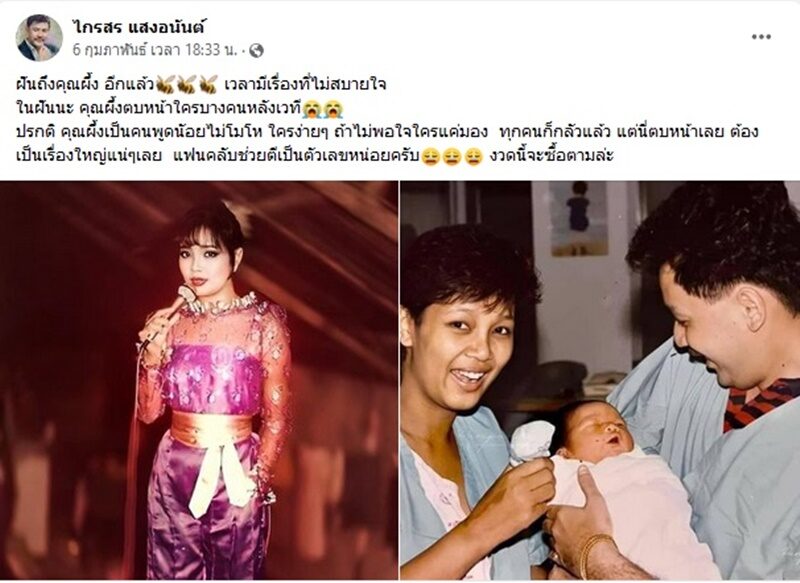Click the text line starting ในฝันนะ
The image size is (800, 583).
(180, 108)
